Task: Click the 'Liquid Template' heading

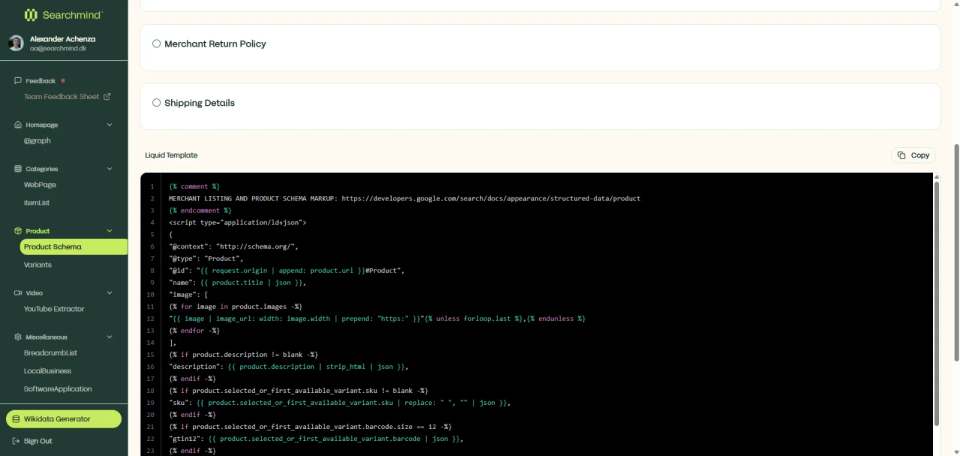Action: [x=171, y=155]
